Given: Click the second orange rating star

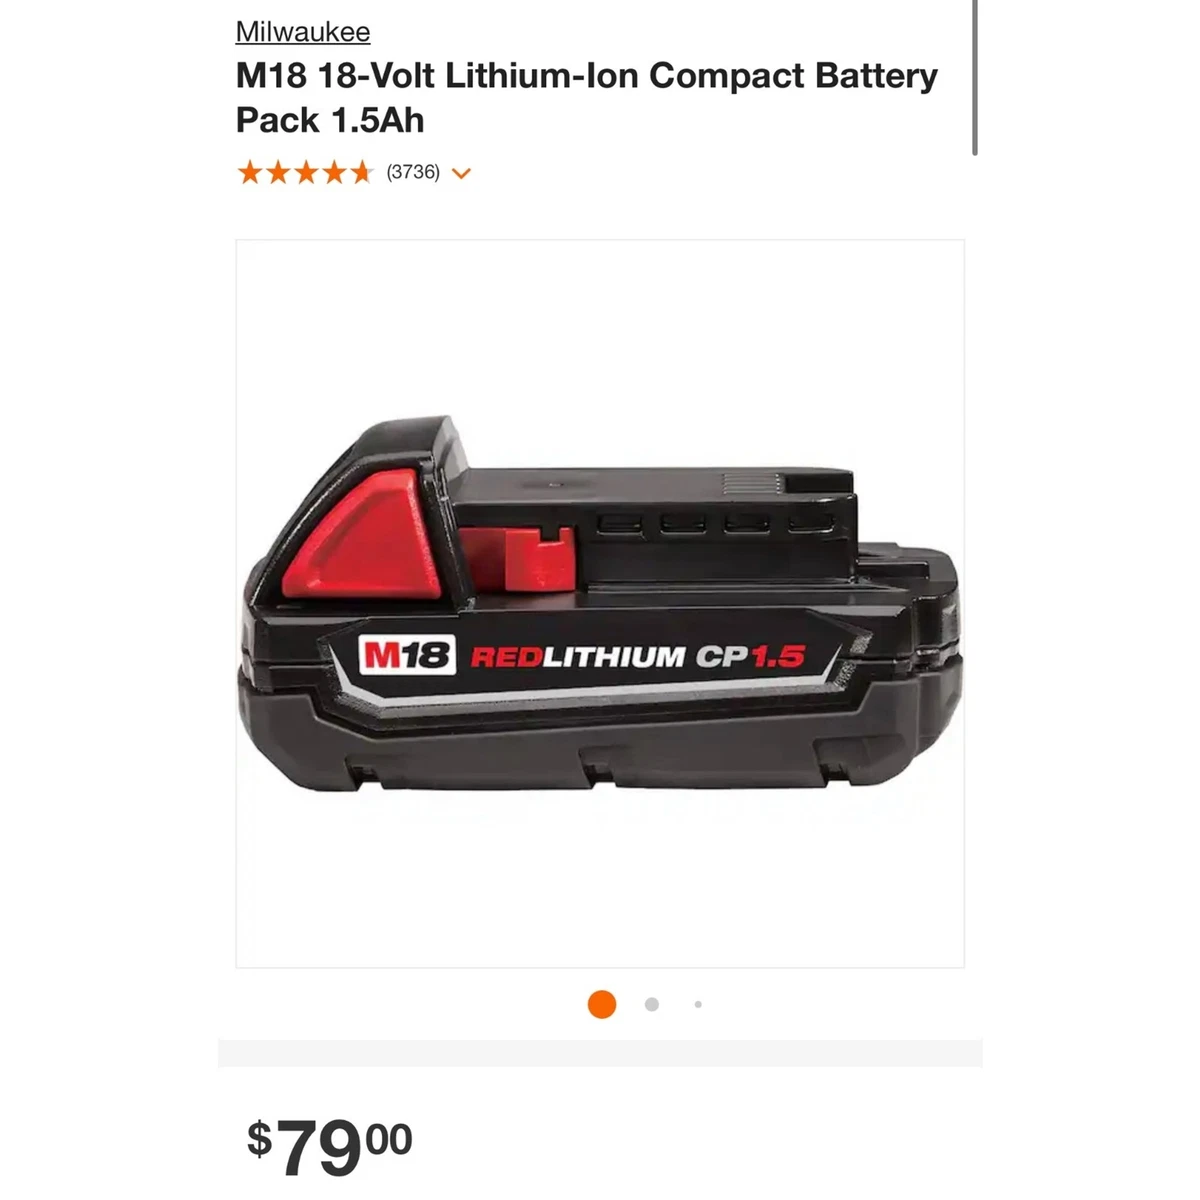Looking at the screenshot, I should [277, 173].
